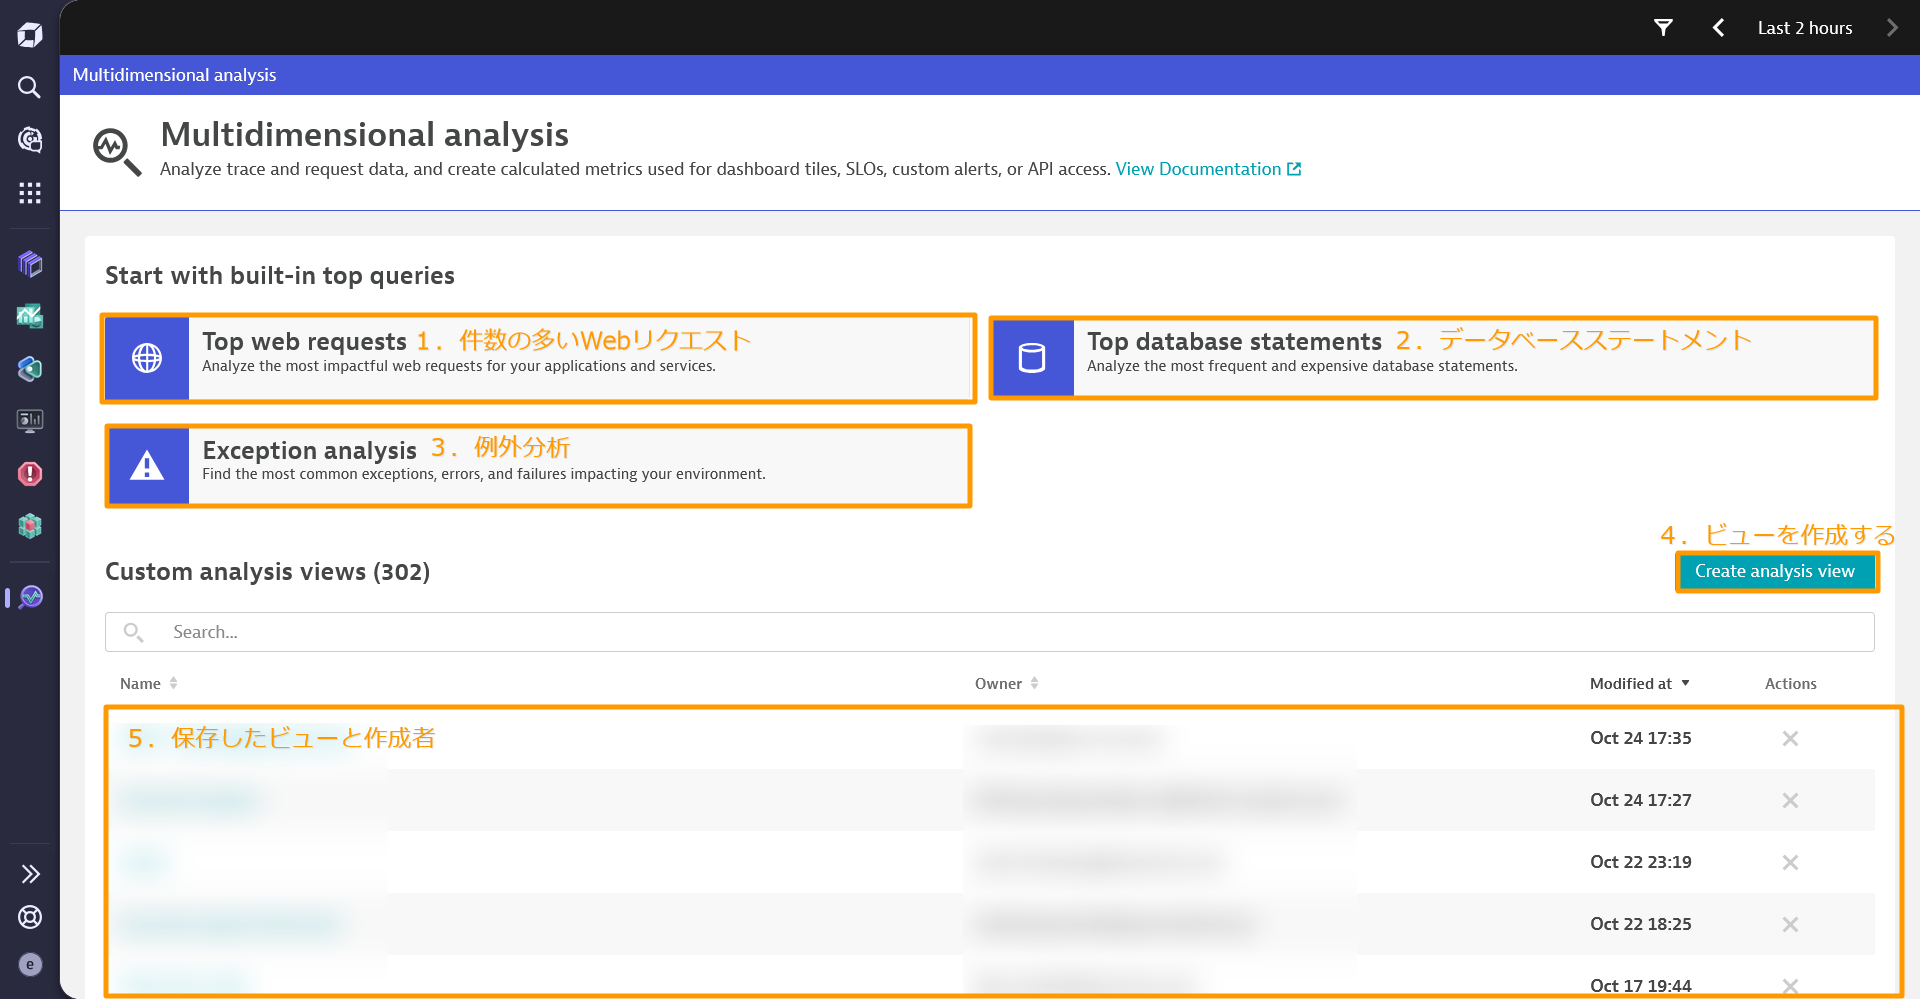
Task: Open the user profile avatar
Action: pyautogui.click(x=30, y=964)
